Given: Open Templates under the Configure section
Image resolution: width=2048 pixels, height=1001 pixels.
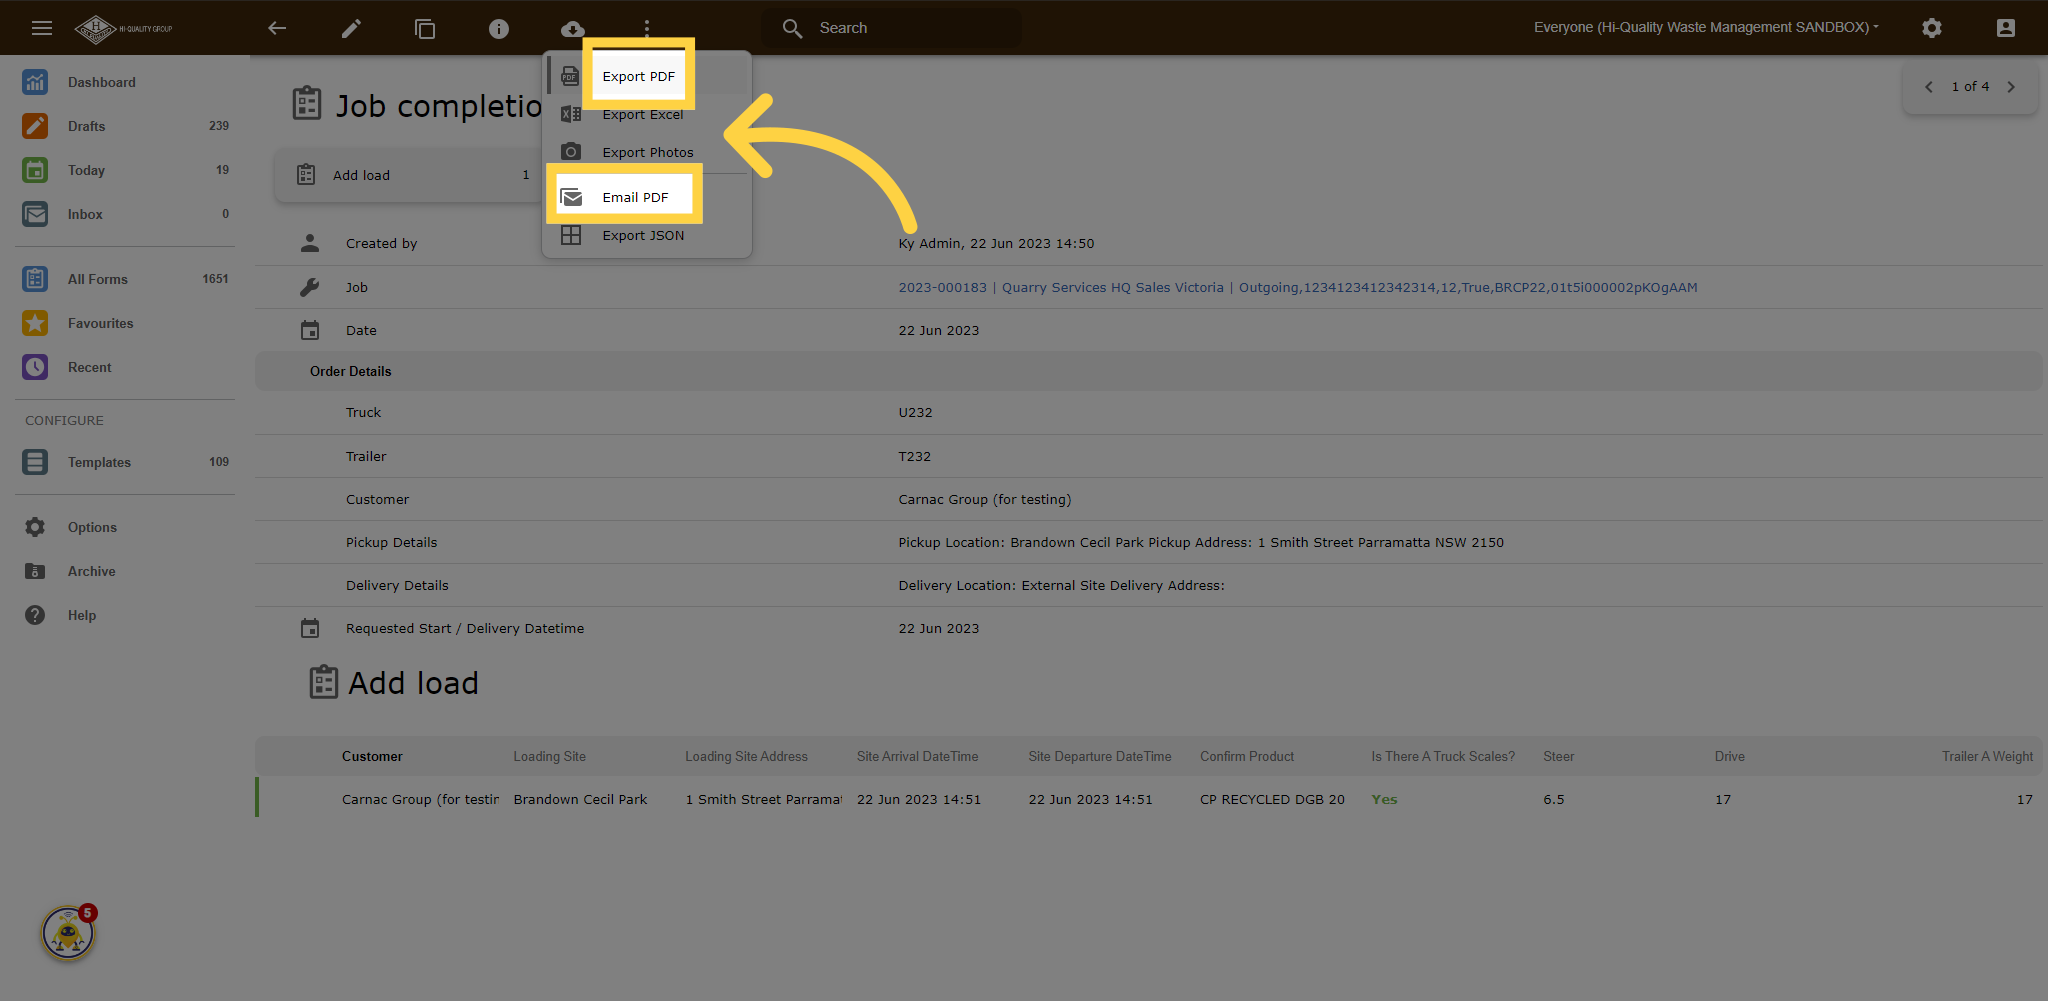Looking at the screenshot, I should click(99, 462).
